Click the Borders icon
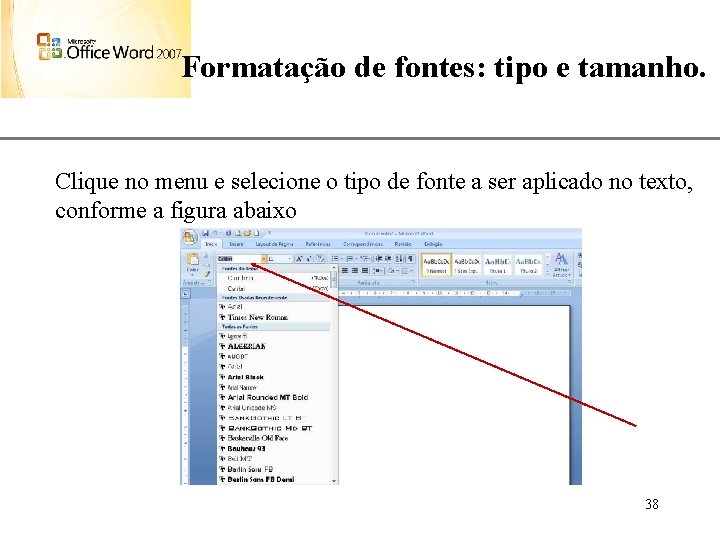Screen dimensions: 720x540 405,271
